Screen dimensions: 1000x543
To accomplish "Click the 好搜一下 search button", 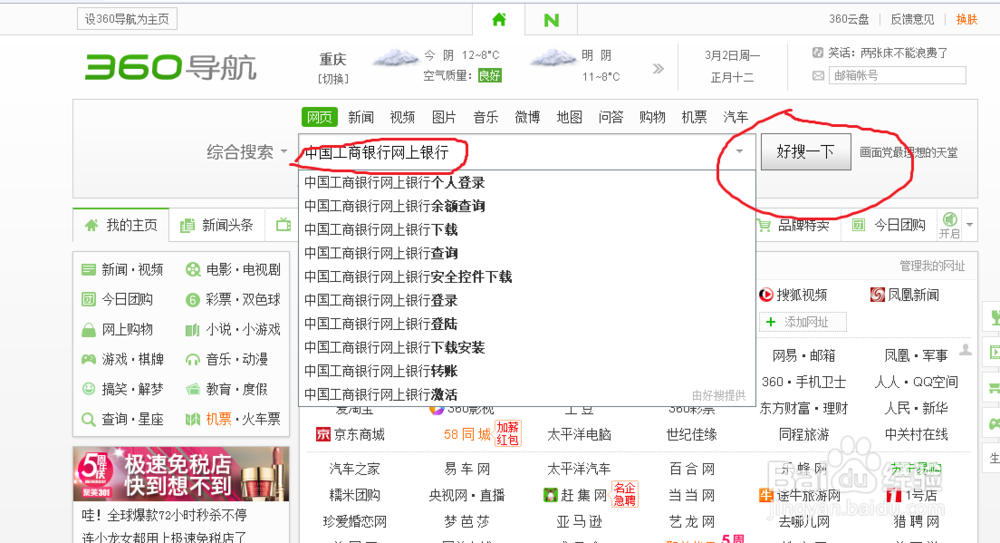I will pos(805,152).
